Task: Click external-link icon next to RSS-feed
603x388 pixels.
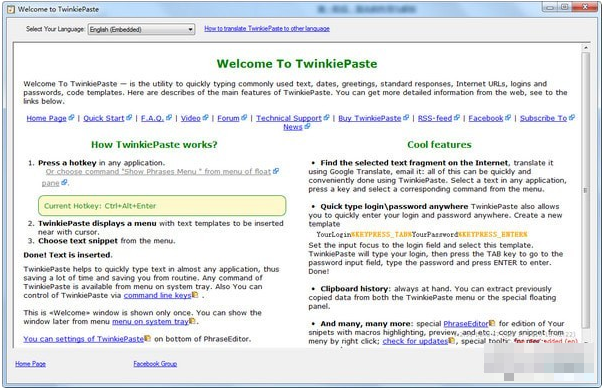Action: coord(457,118)
